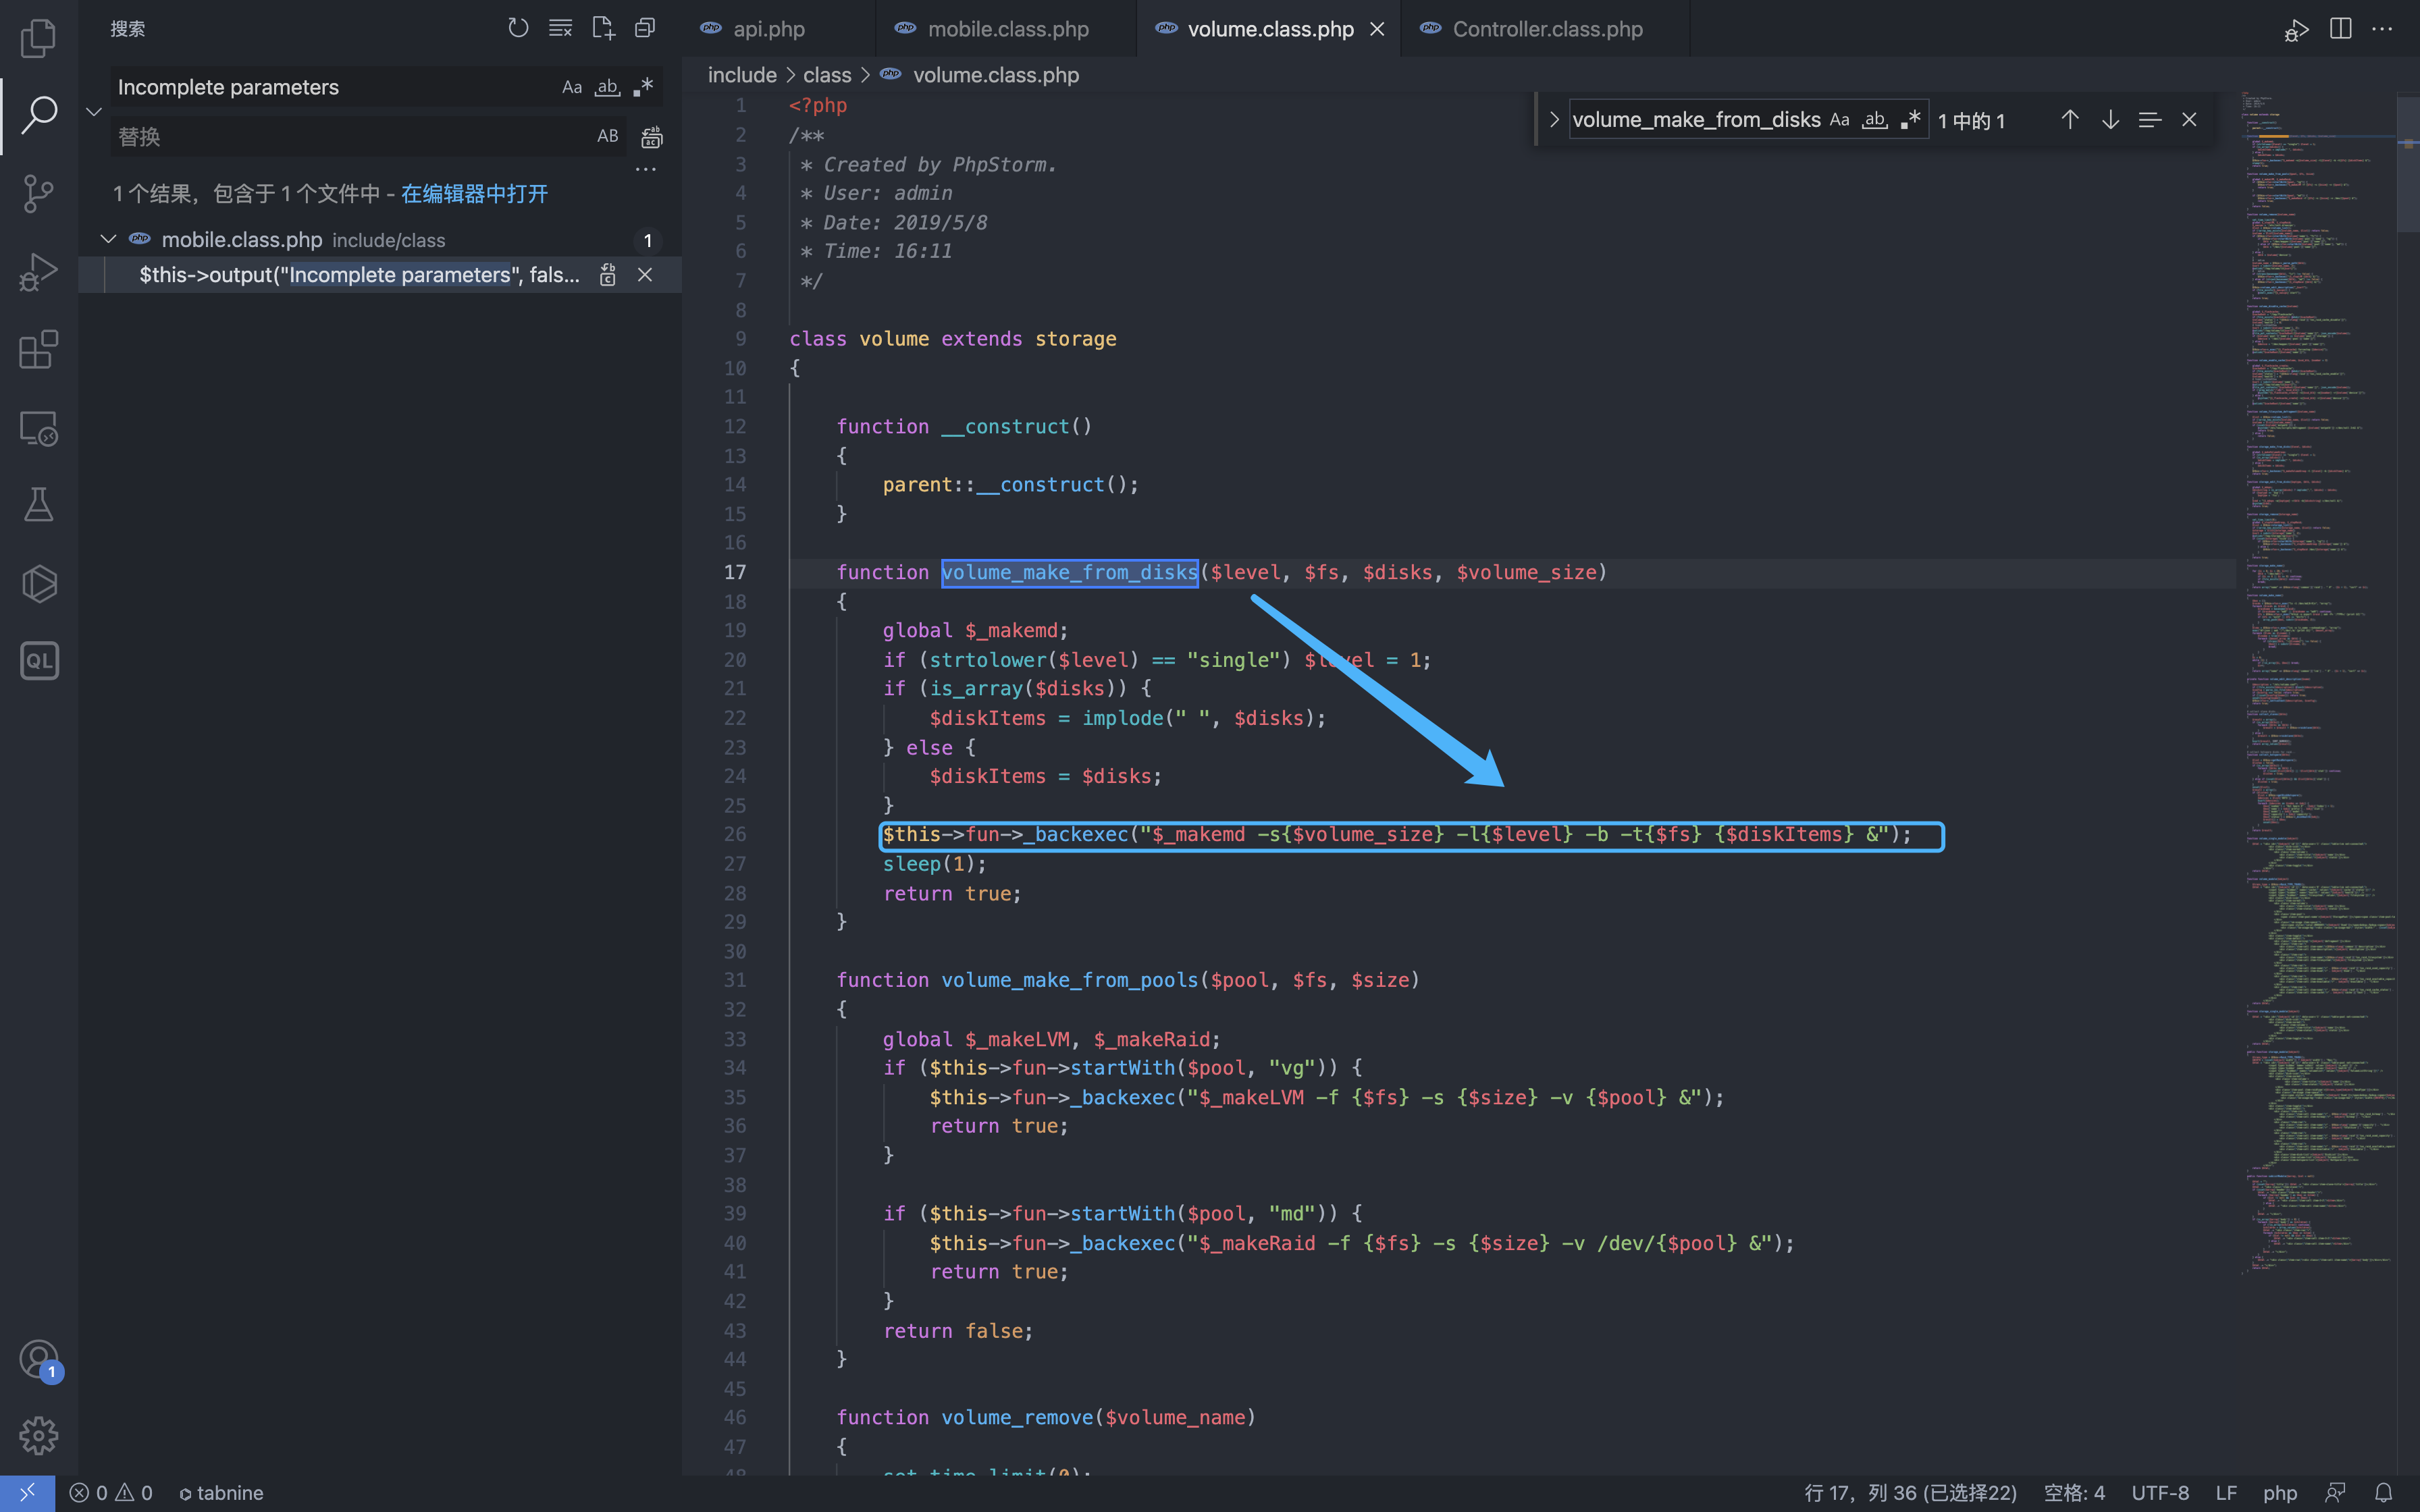Screen dimensions: 2420x1512
Task: Refresh search results in search panel
Action: pyautogui.click(x=517, y=29)
